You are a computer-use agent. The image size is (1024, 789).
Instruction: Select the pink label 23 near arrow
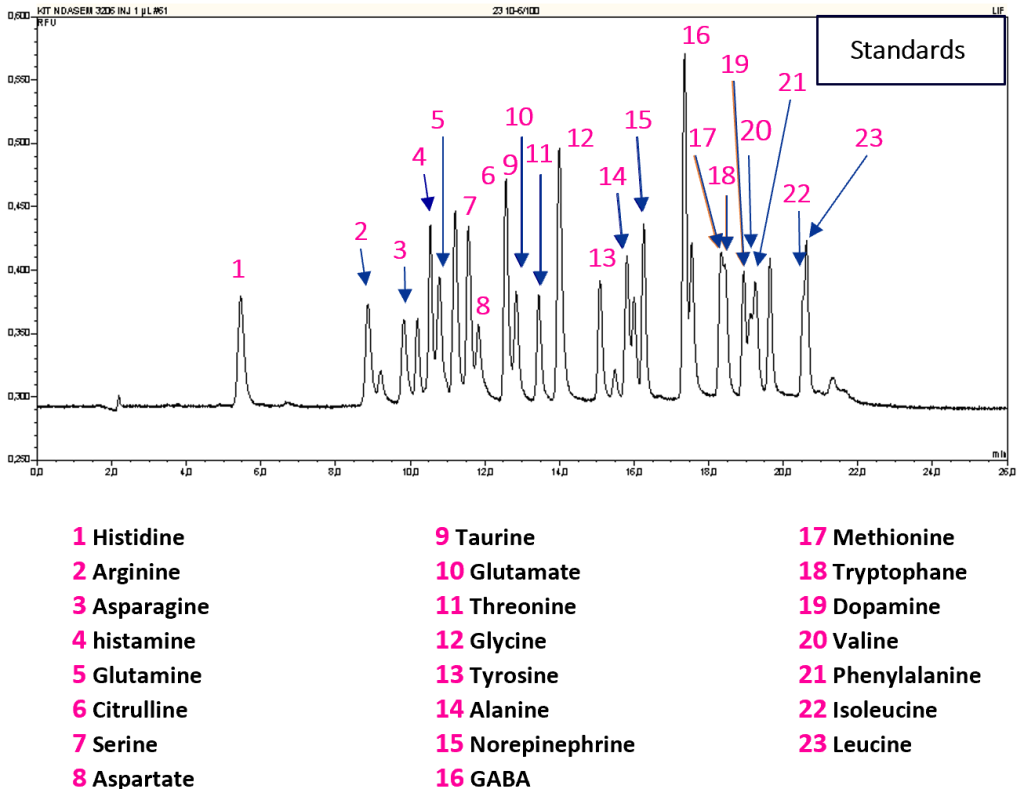coord(869,138)
